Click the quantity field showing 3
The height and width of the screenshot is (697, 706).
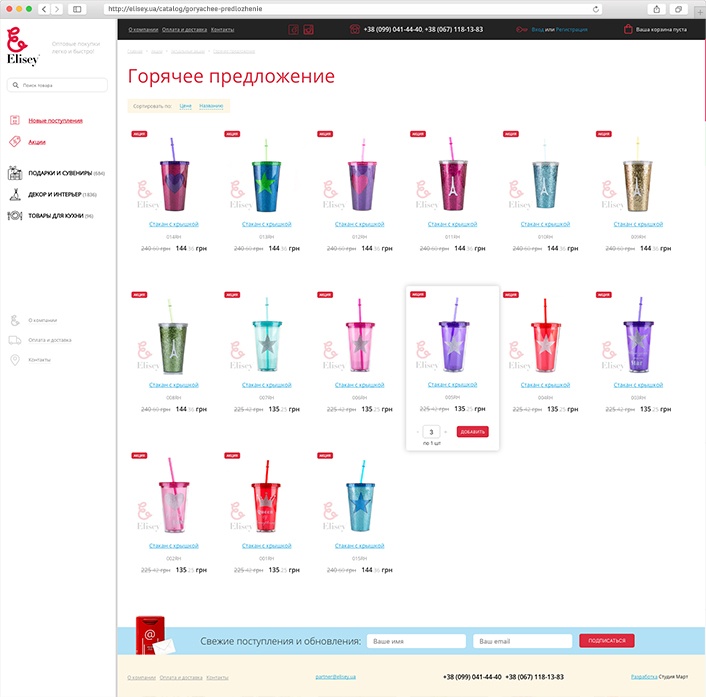431,432
